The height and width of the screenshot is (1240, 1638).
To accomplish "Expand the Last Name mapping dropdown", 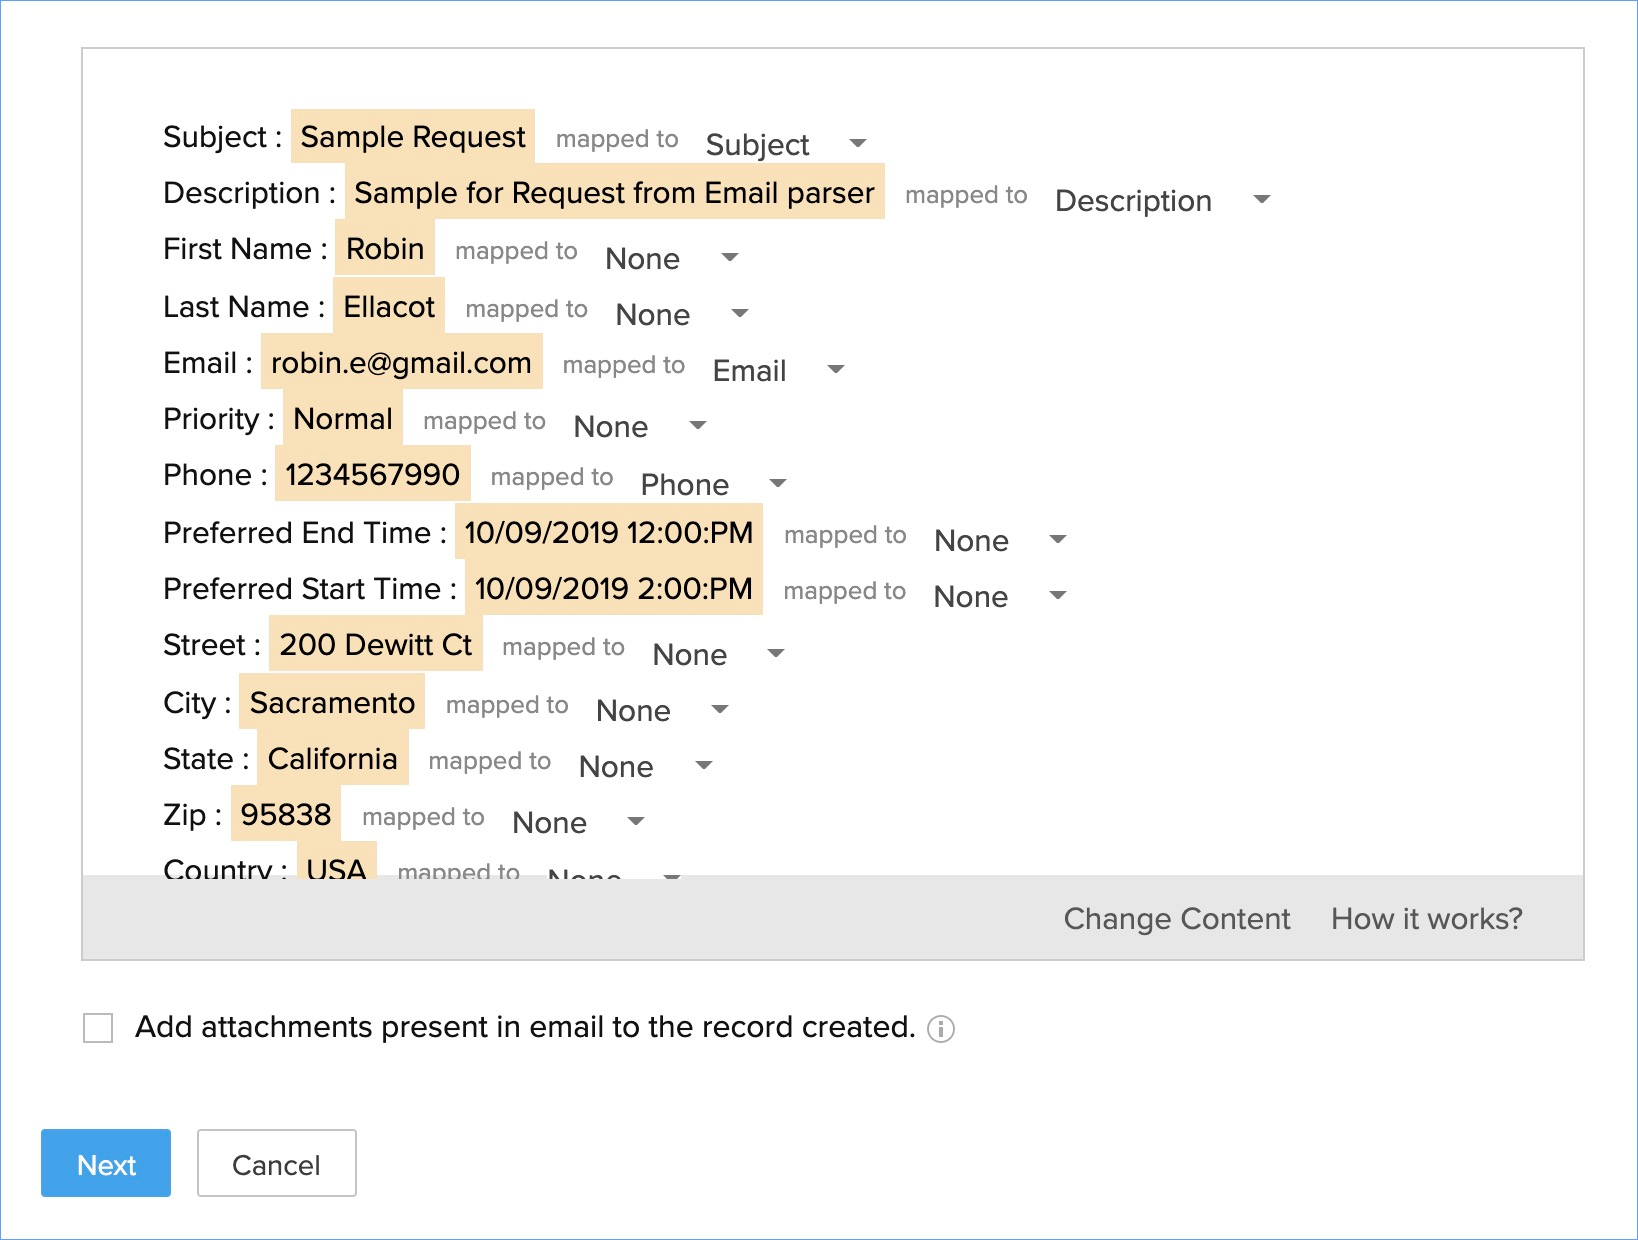I will coord(681,314).
